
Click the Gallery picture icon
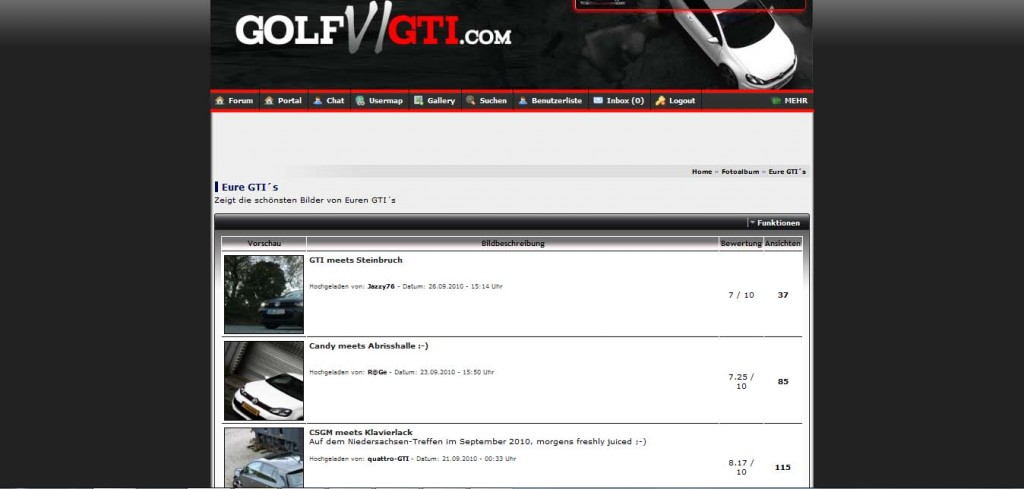418,101
